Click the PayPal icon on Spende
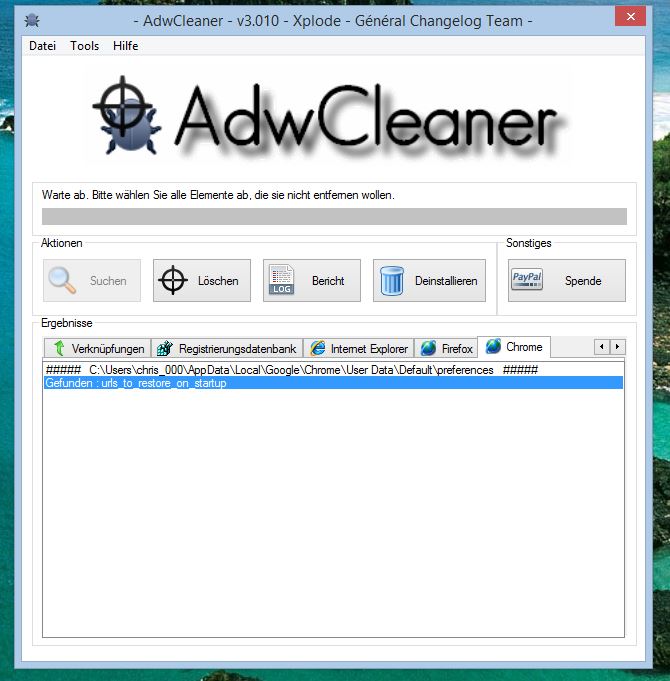The height and width of the screenshot is (681, 670). tap(527, 280)
